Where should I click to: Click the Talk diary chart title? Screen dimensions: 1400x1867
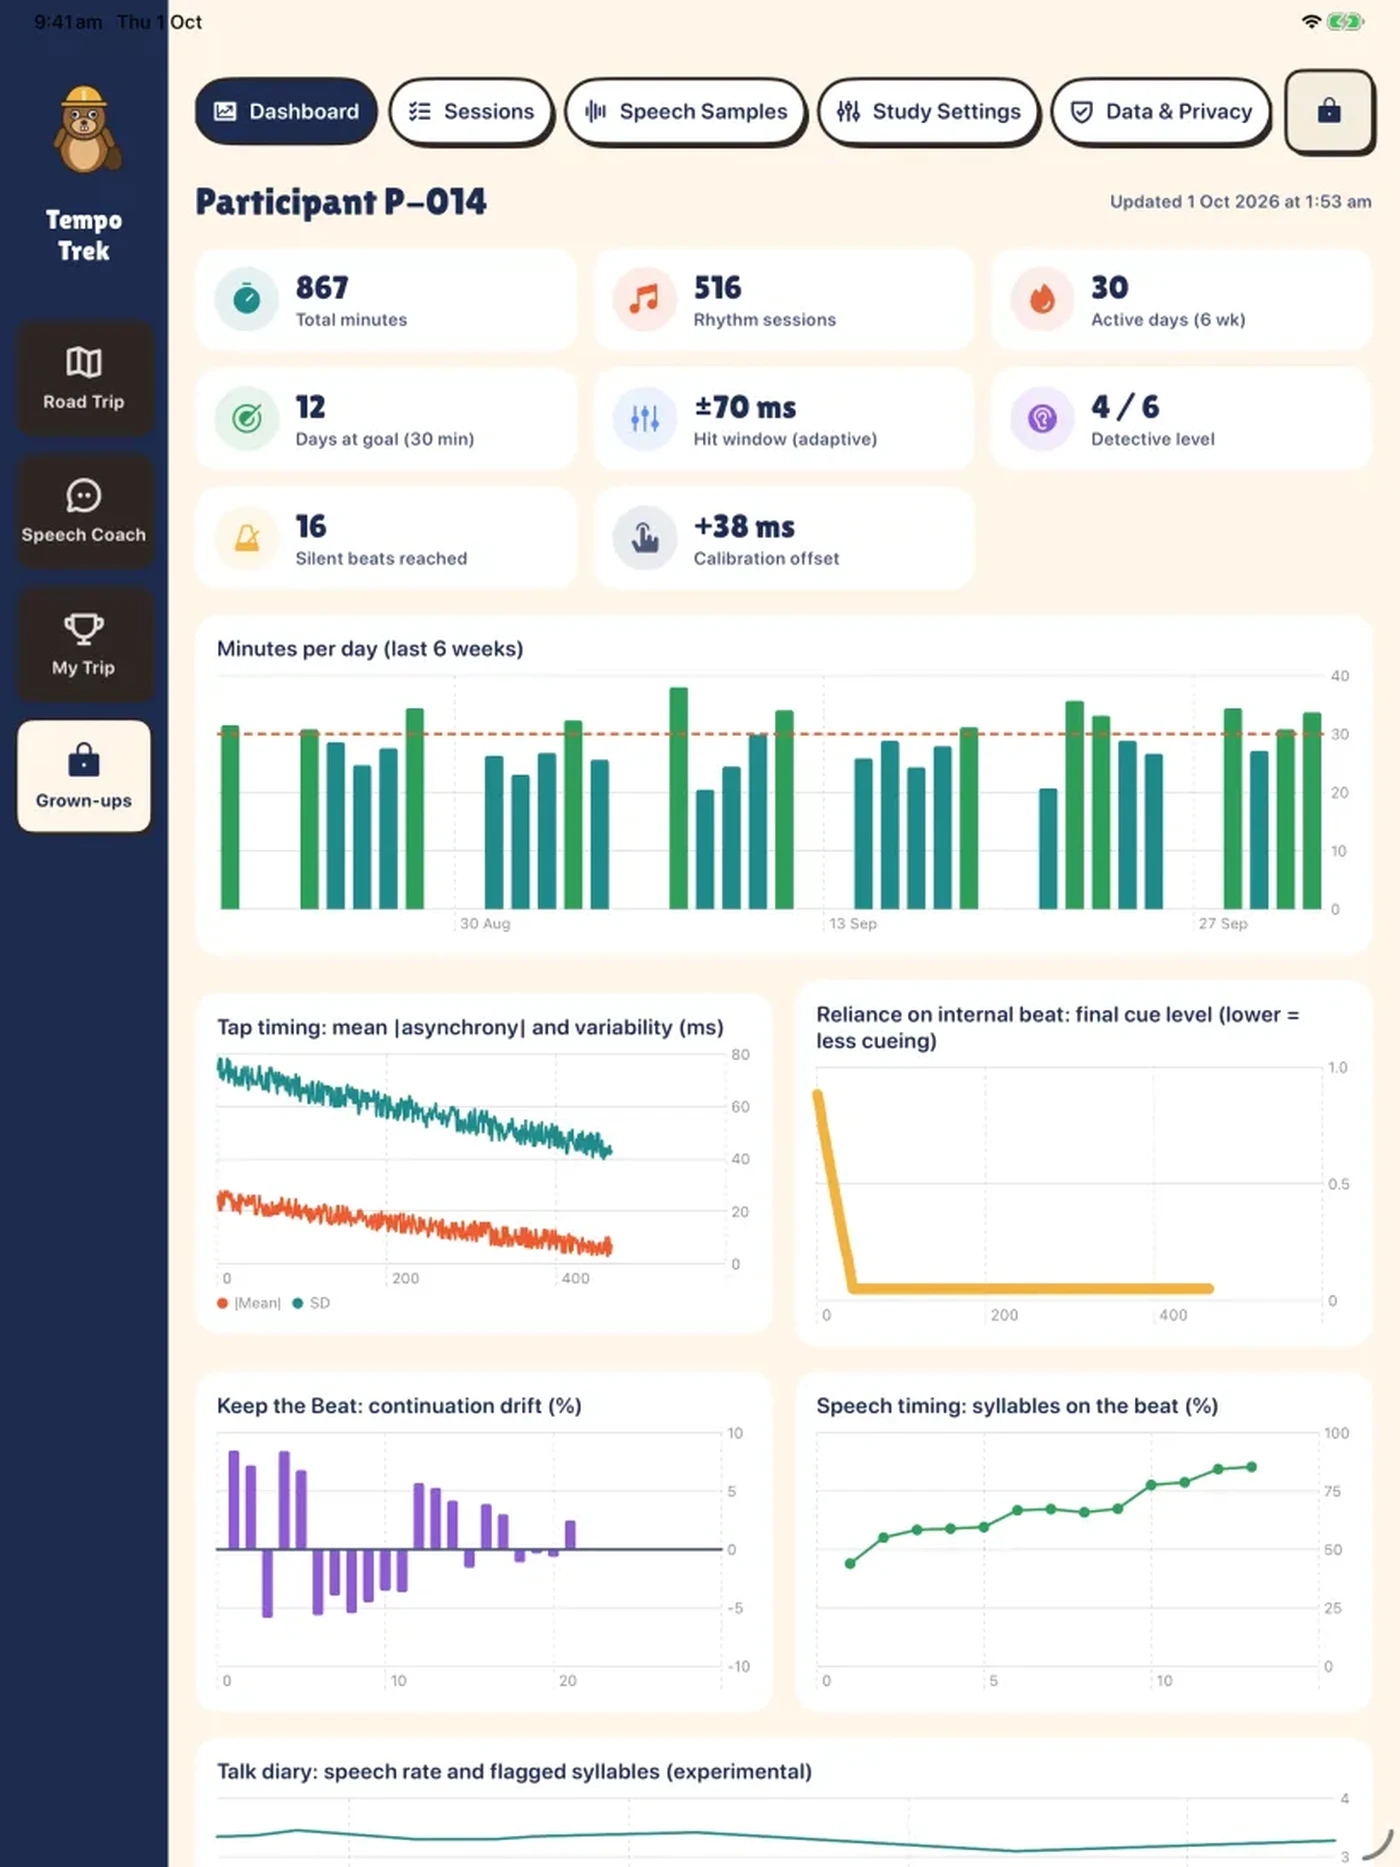coord(514,1771)
